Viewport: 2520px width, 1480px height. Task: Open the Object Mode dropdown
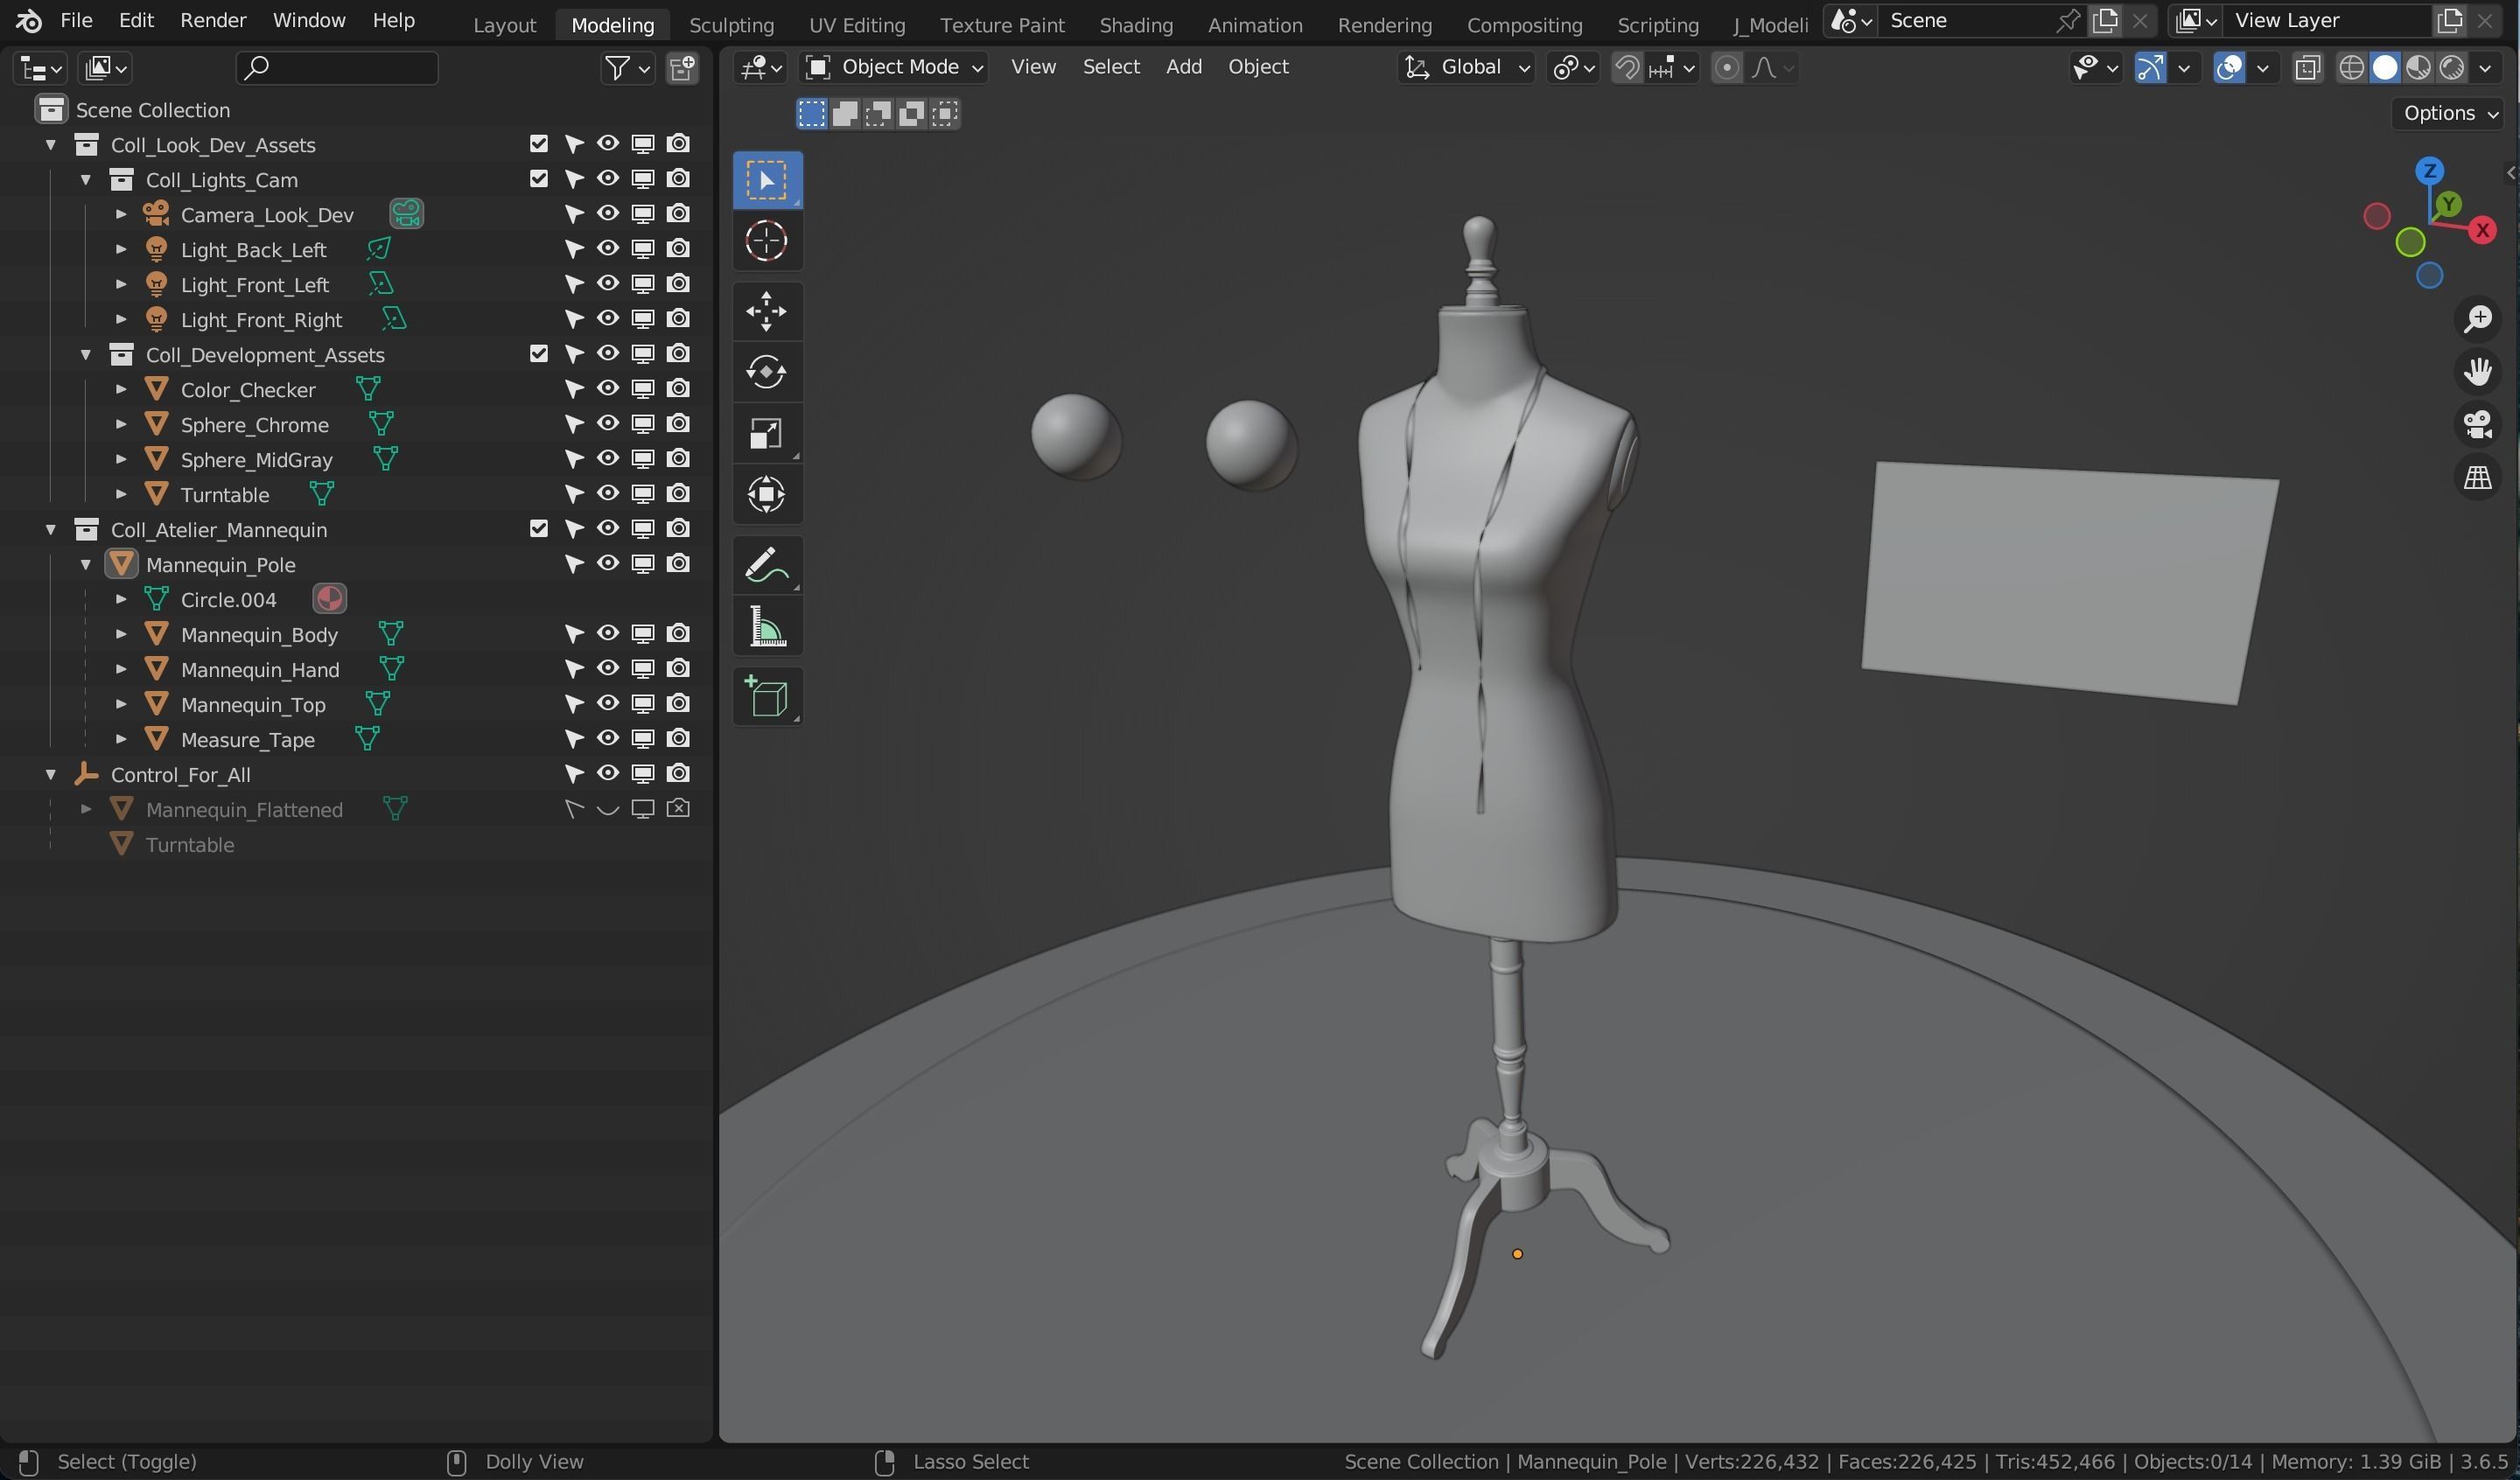[x=894, y=67]
